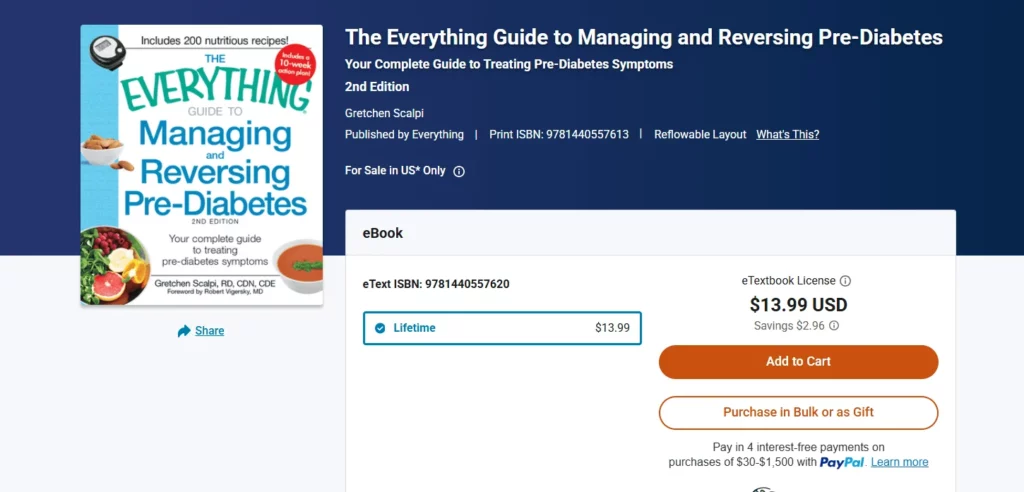Click the What's This? link
This screenshot has height=492, width=1024.
tap(787, 134)
